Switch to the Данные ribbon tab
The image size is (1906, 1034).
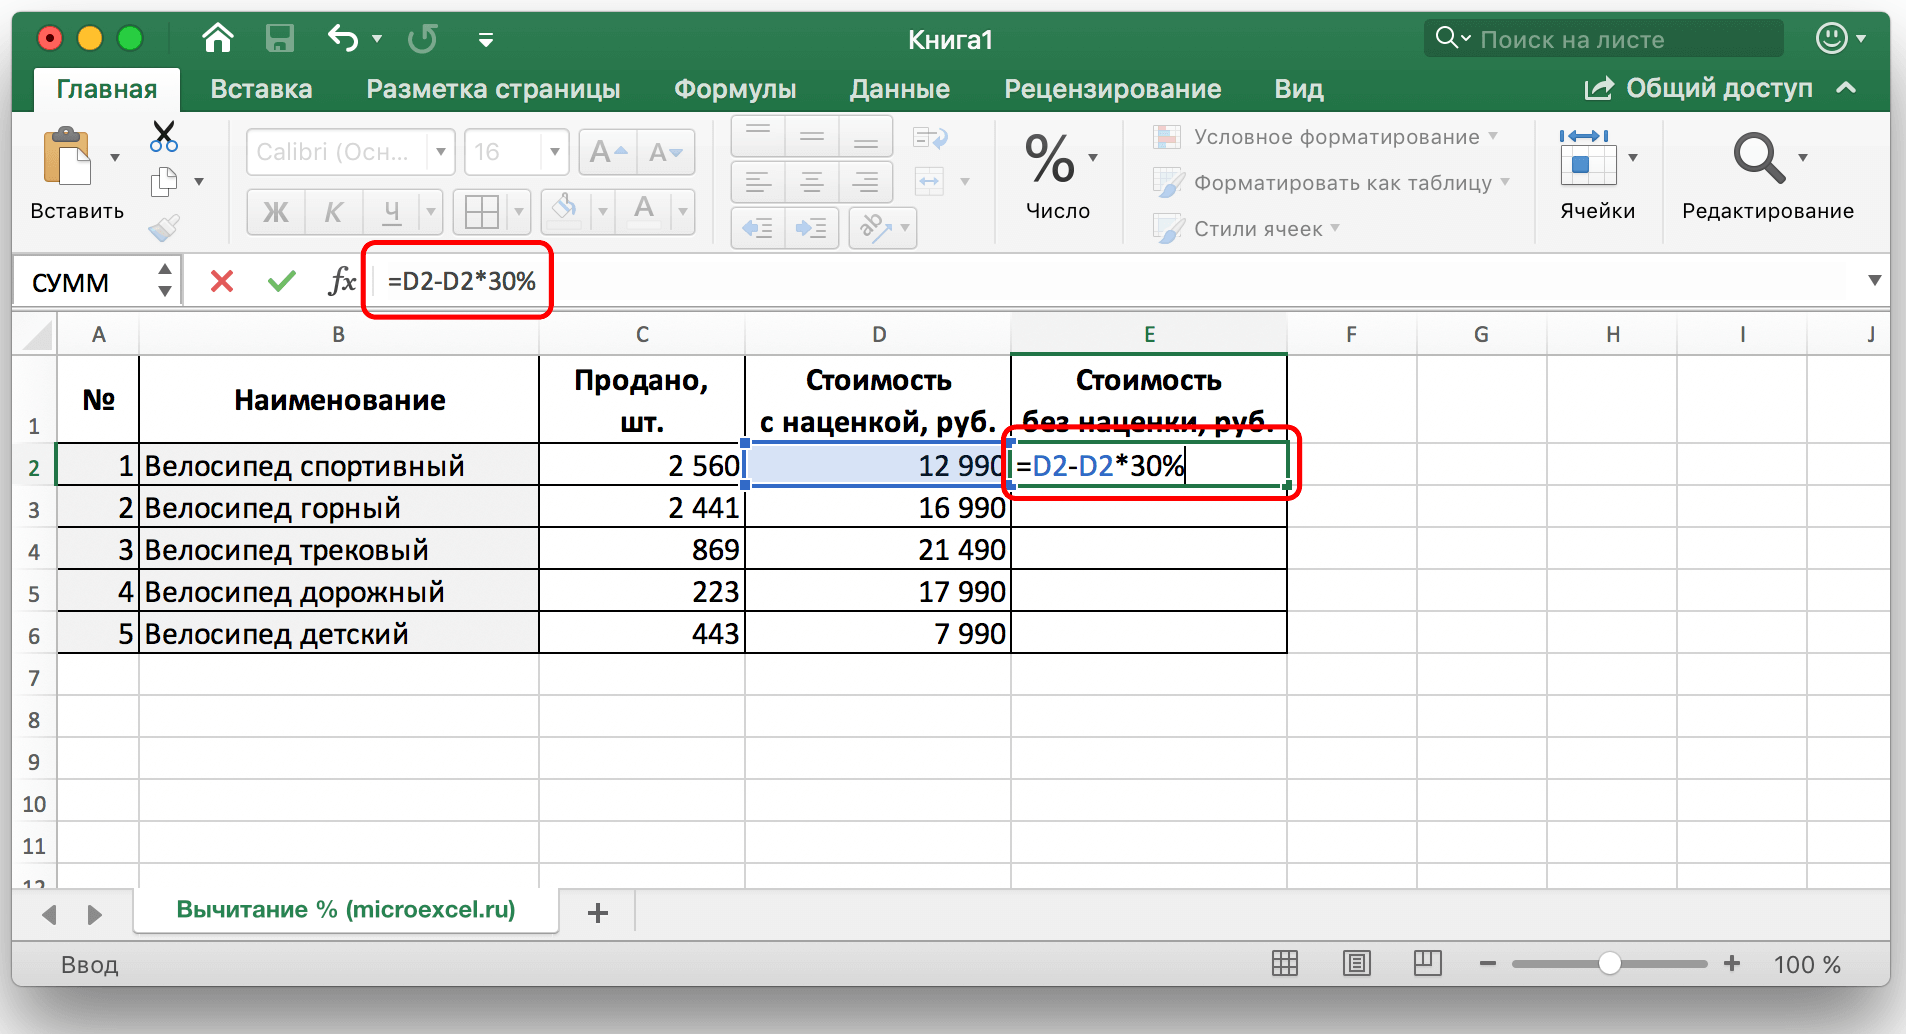[x=899, y=89]
